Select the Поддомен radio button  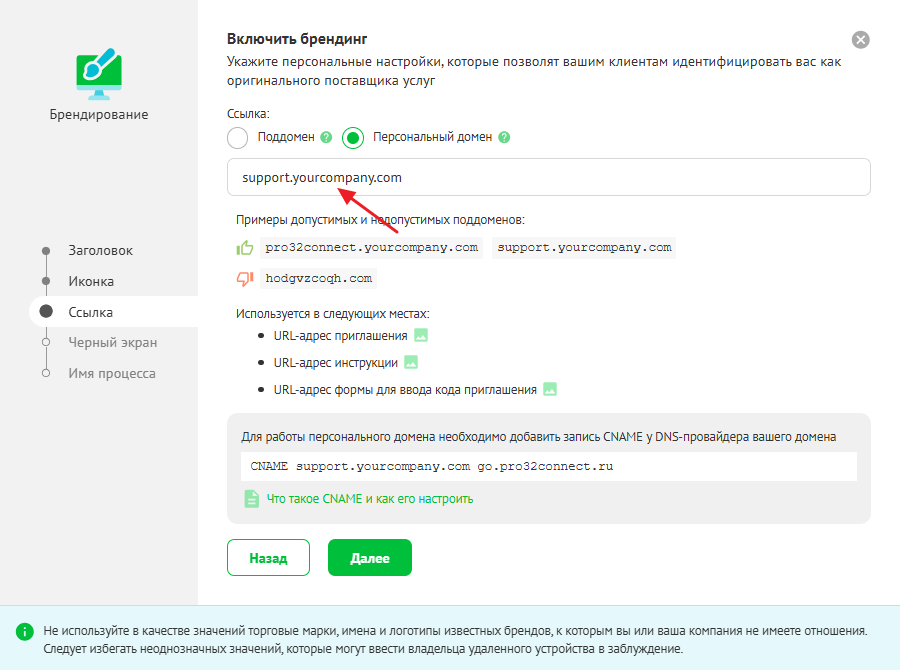(x=238, y=137)
